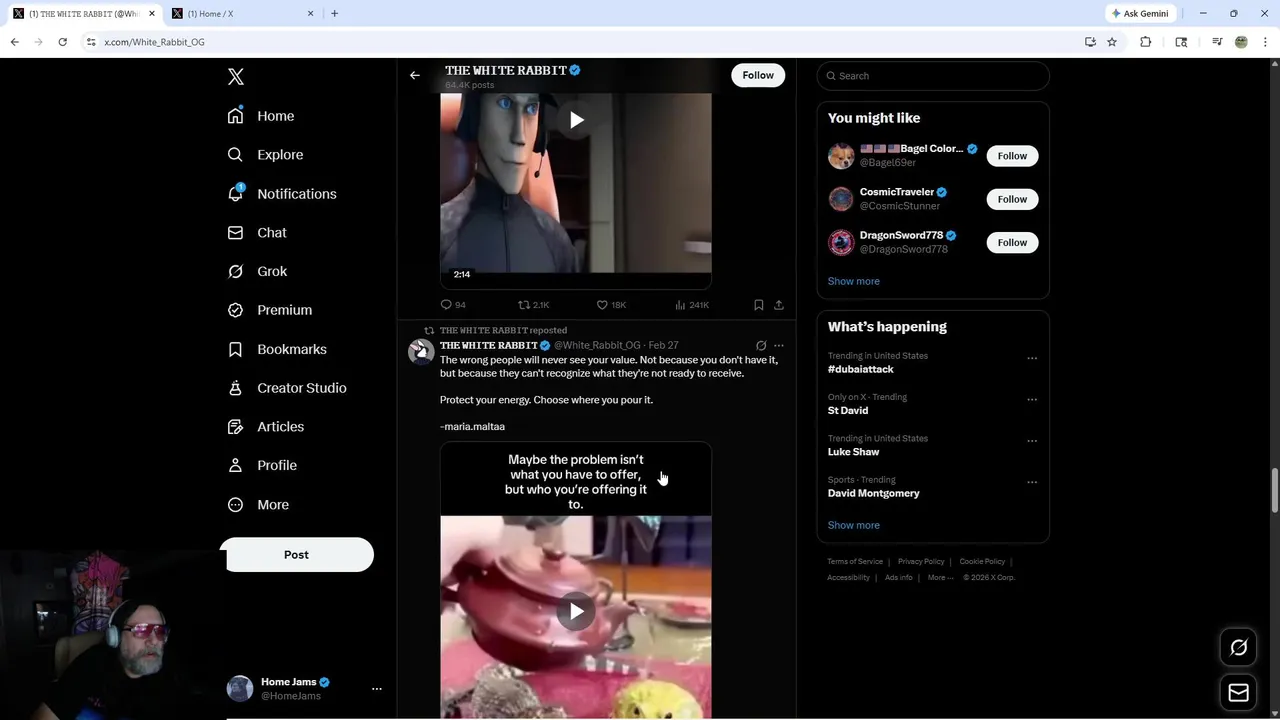Open Home in left navigation
Viewport: 1280px width, 720px height.
[x=261, y=116]
